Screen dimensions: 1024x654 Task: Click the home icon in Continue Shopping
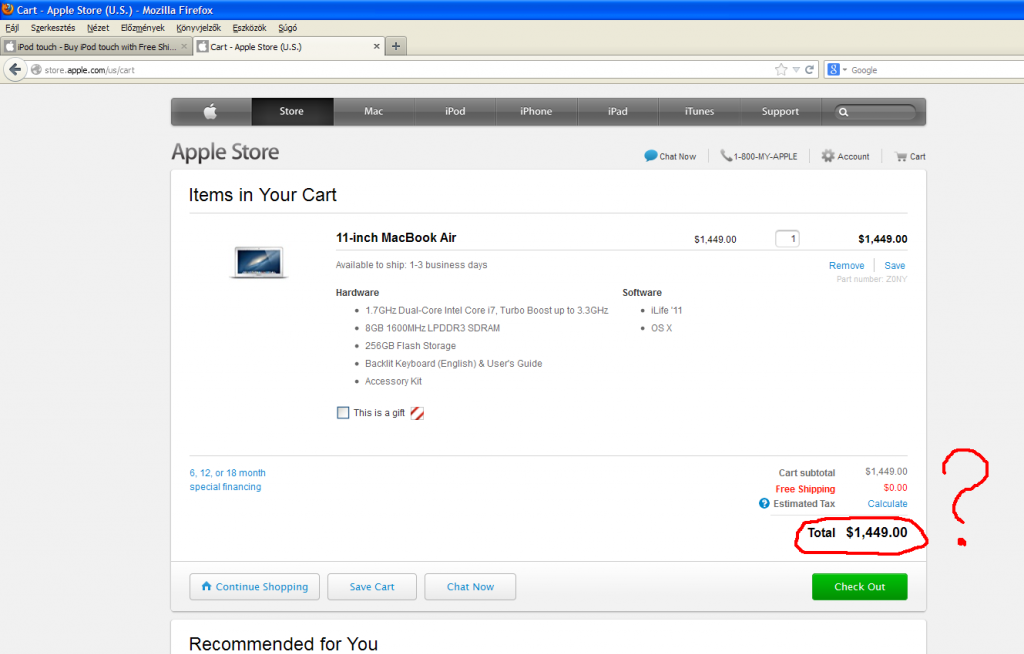pyautogui.click(x=206, y=586)
